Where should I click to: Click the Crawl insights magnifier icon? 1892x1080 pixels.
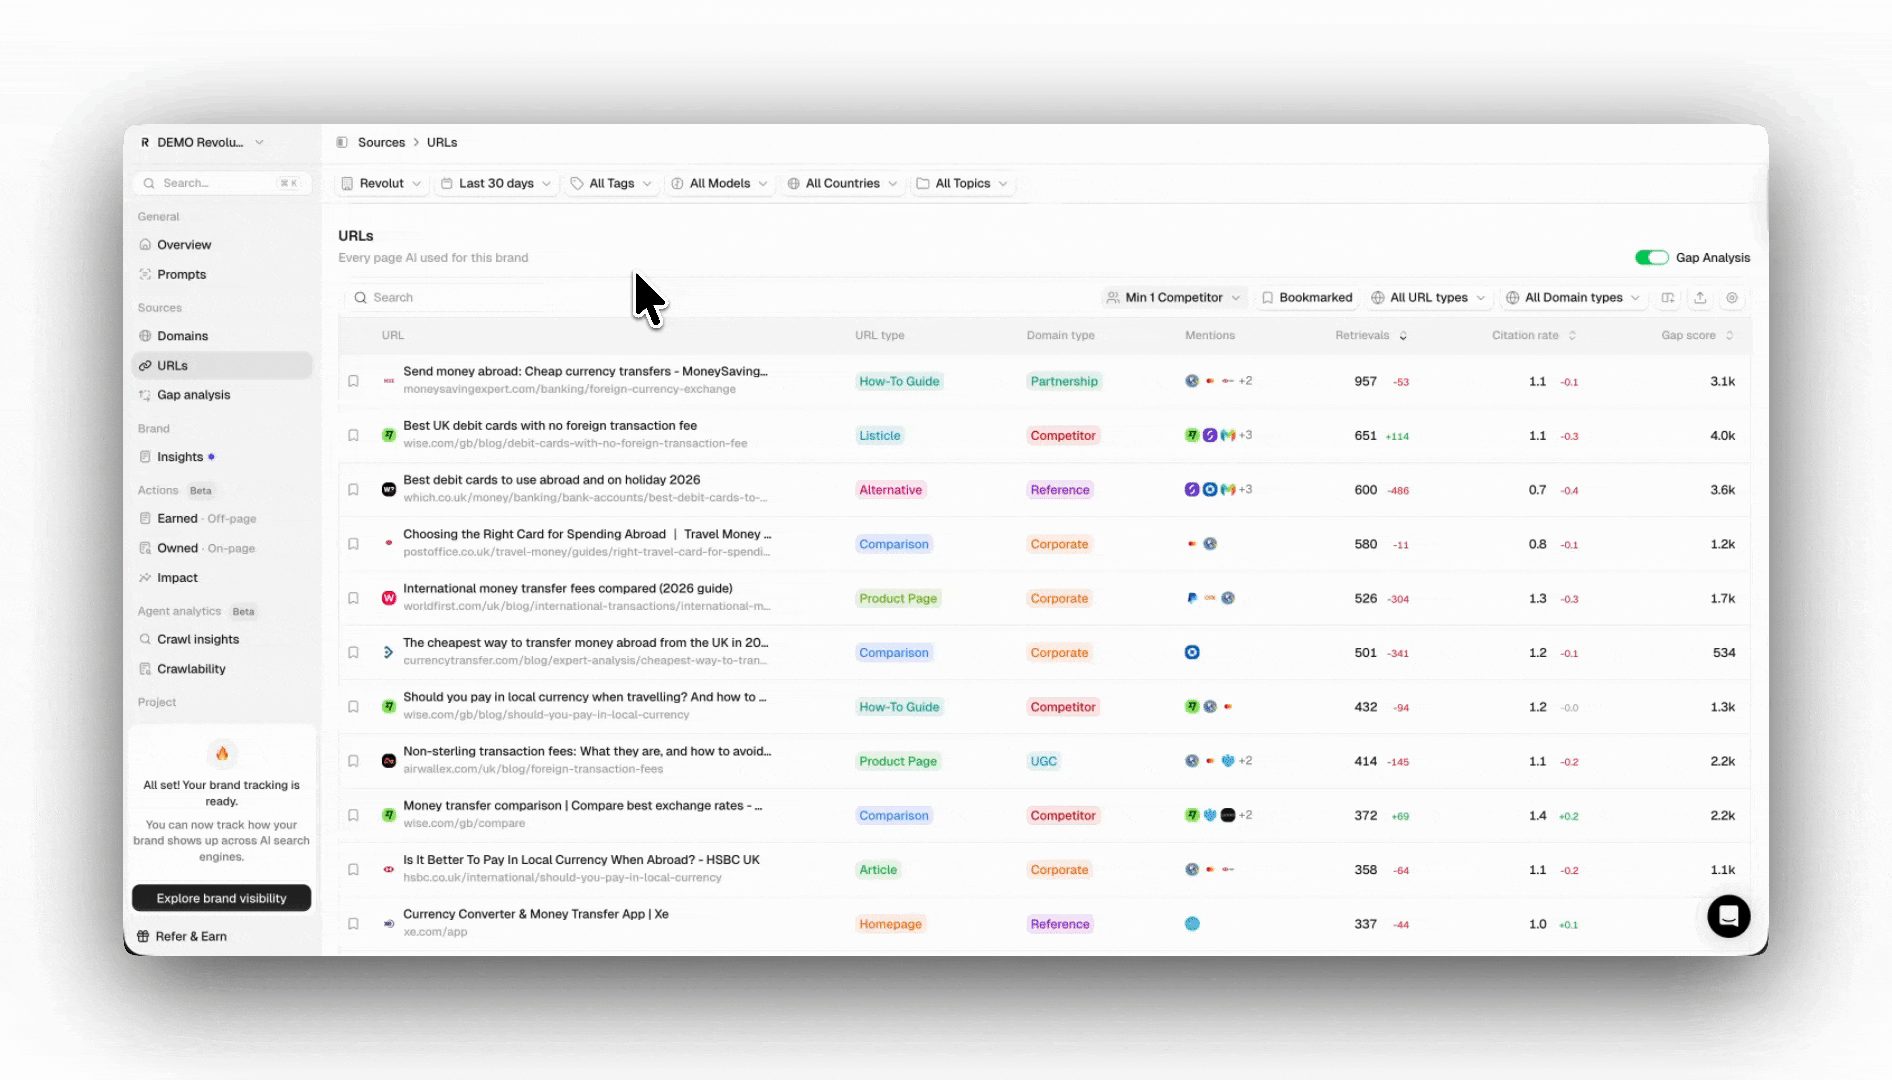(x=146, y=640)
